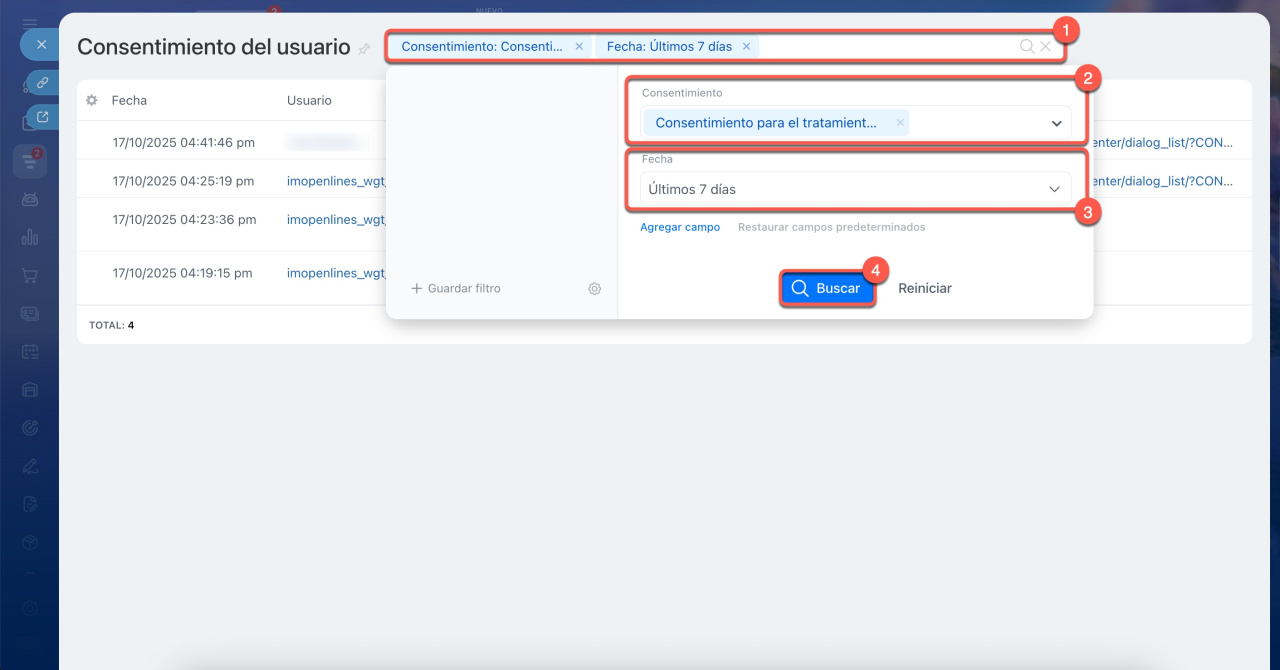
Task: Expand the Consentimiento dropdown
Action: [x=1056, y=123]
